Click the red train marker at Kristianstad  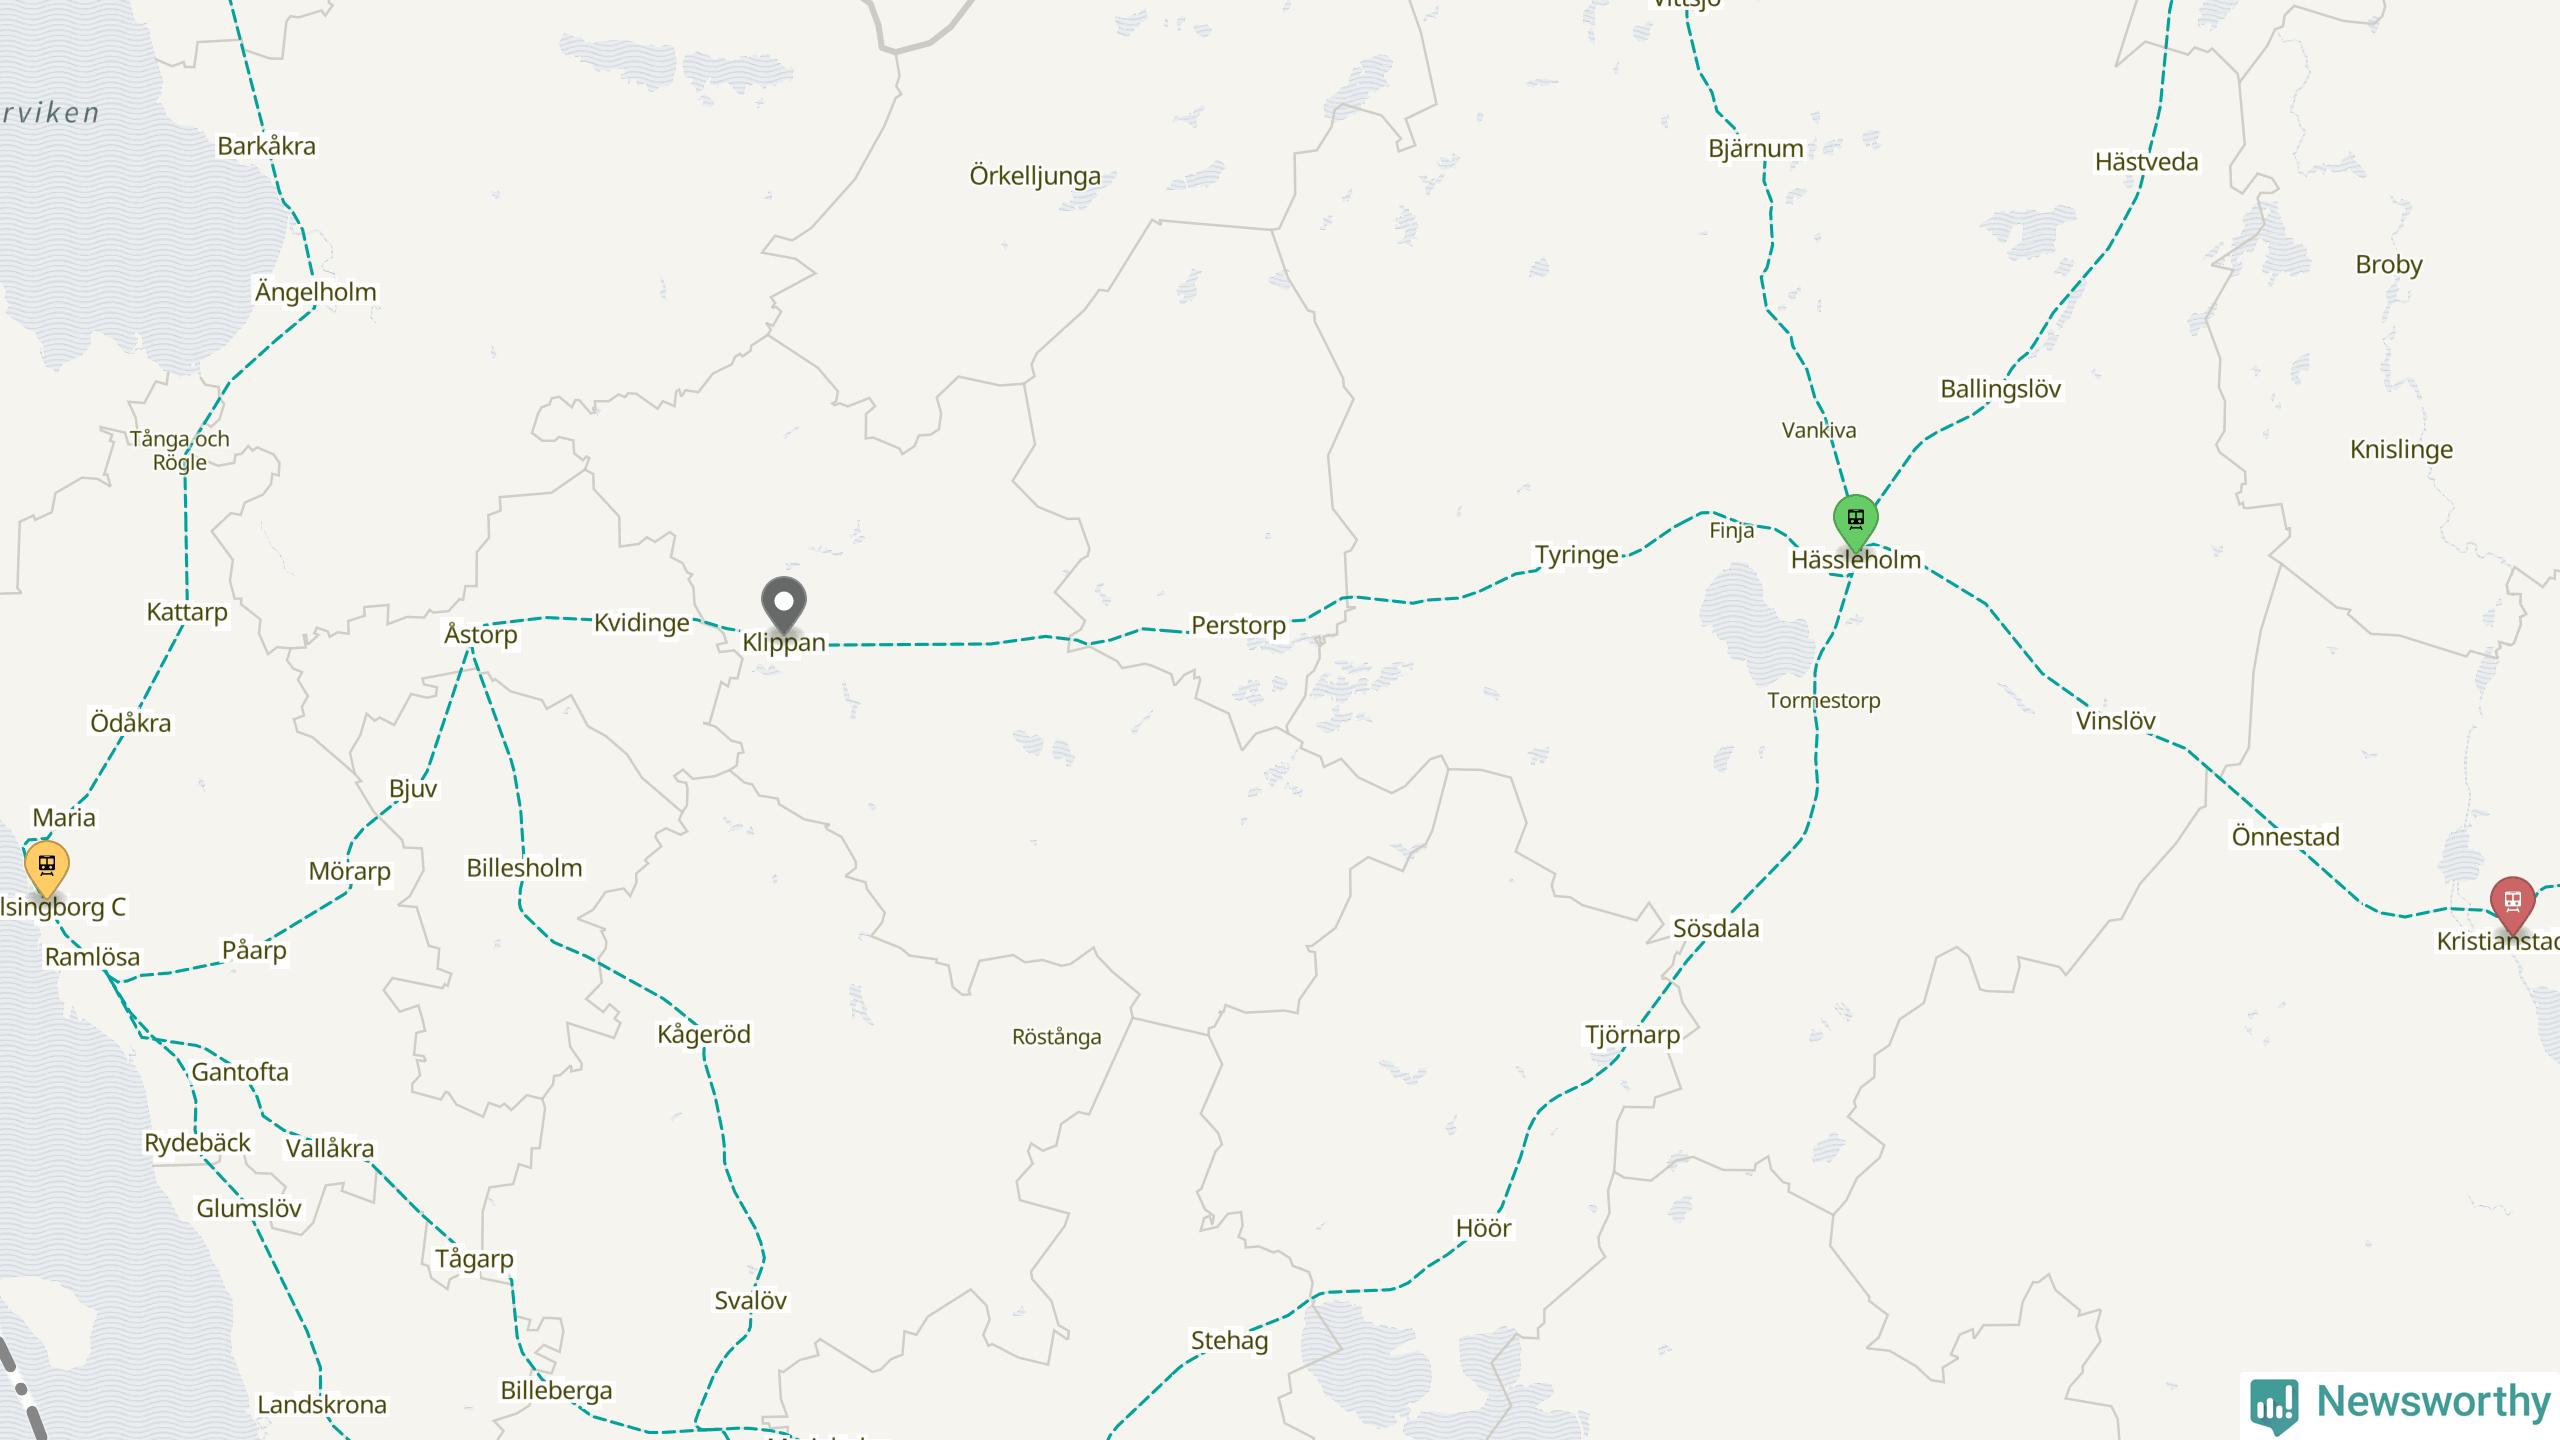[x=2512, y=905]
